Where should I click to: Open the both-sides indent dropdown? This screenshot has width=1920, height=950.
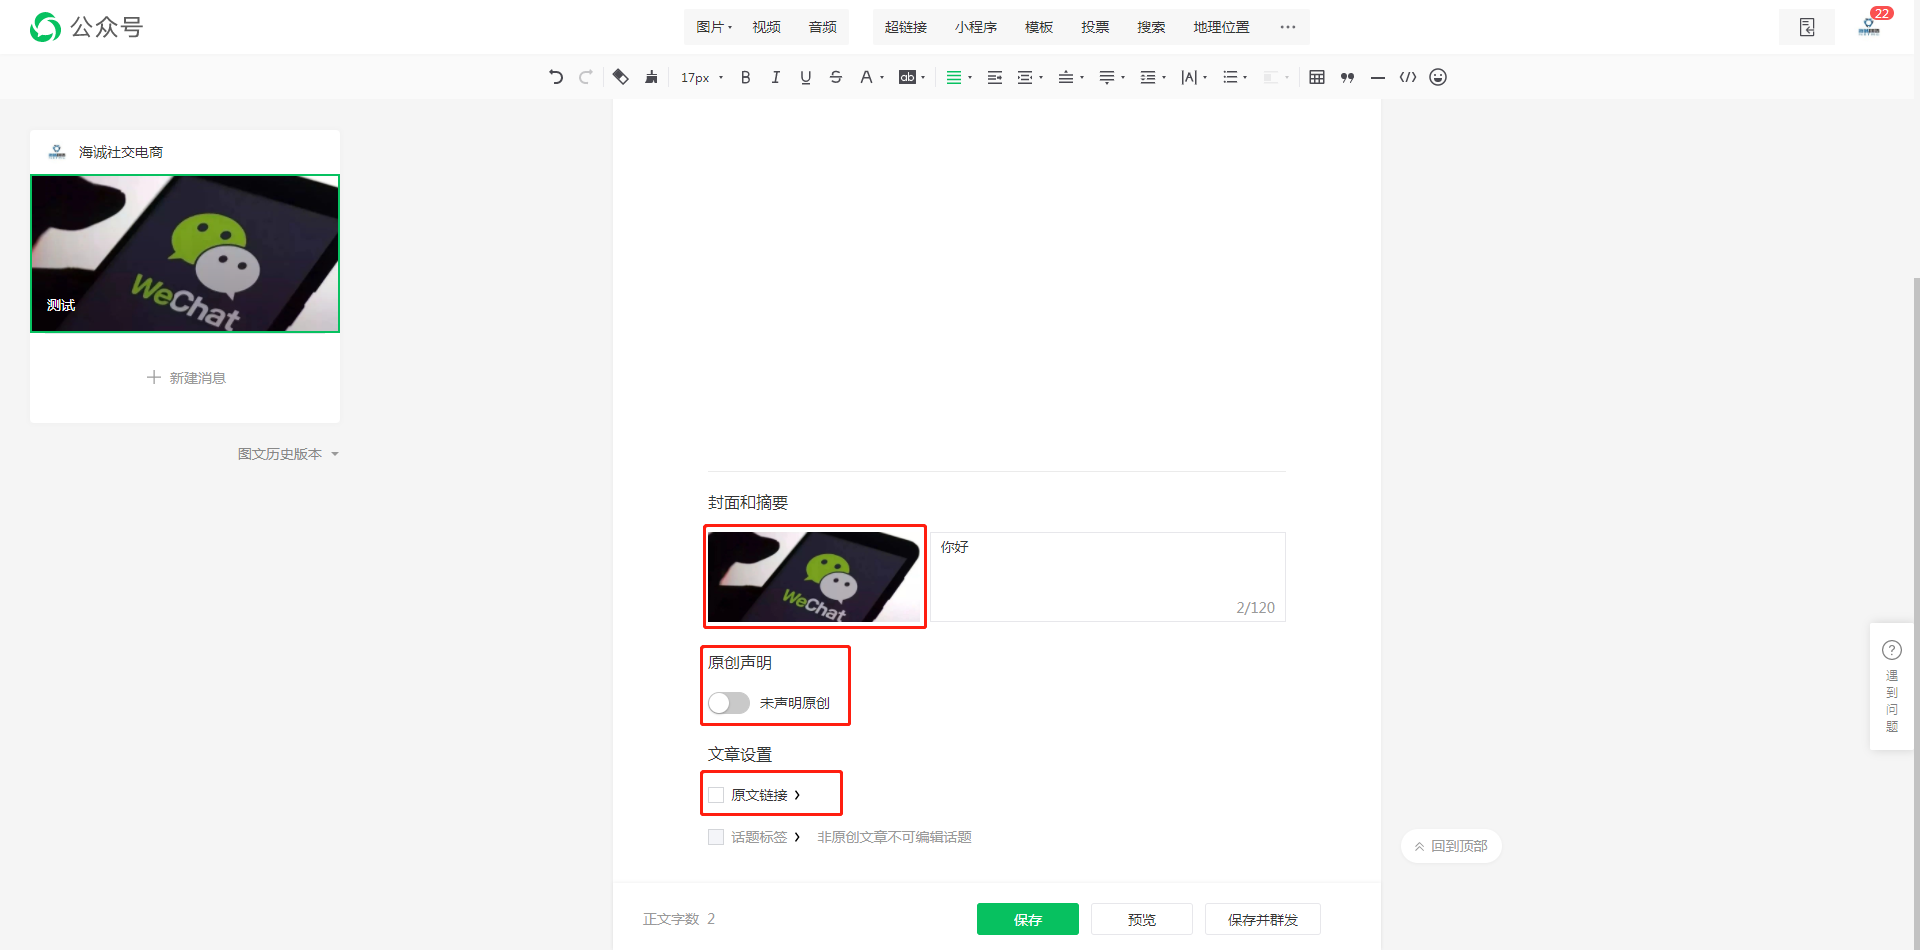(1030, 77)
